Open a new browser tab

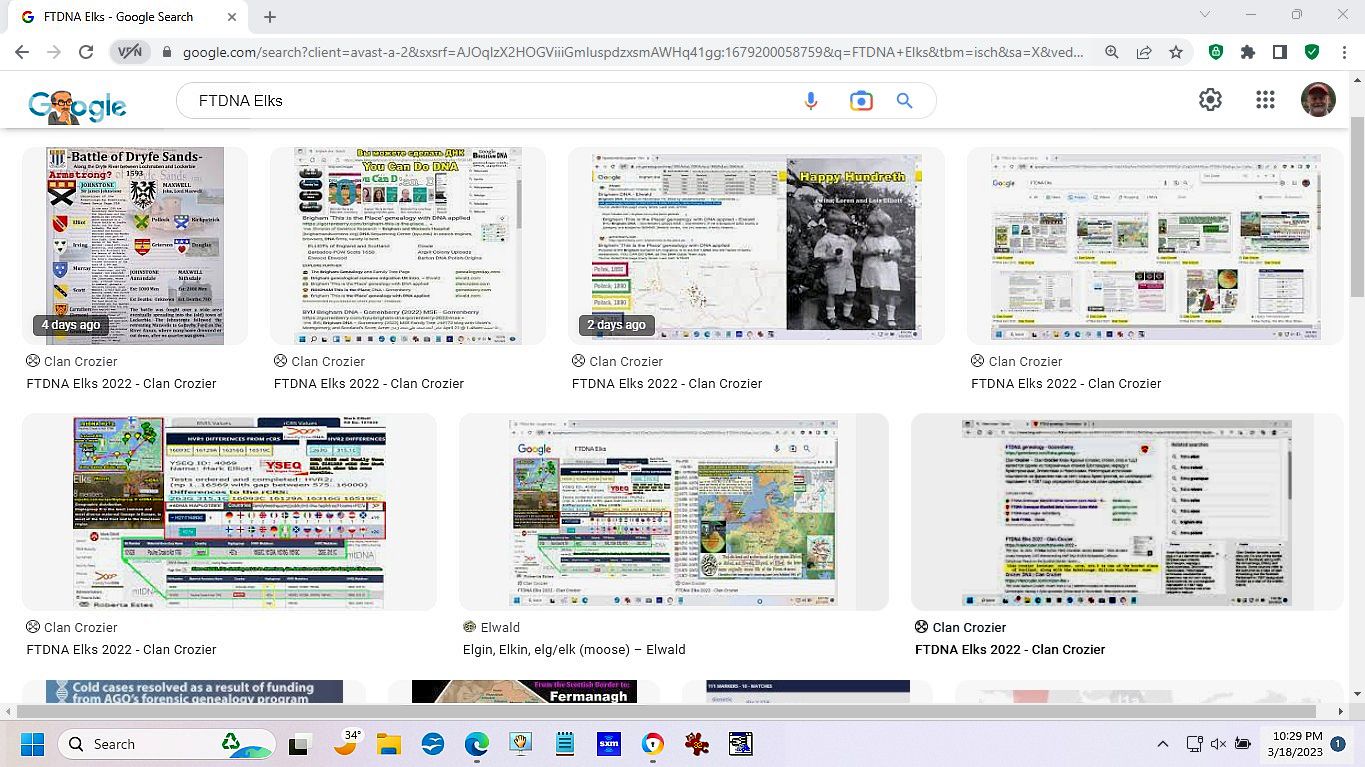click(270, 17)
